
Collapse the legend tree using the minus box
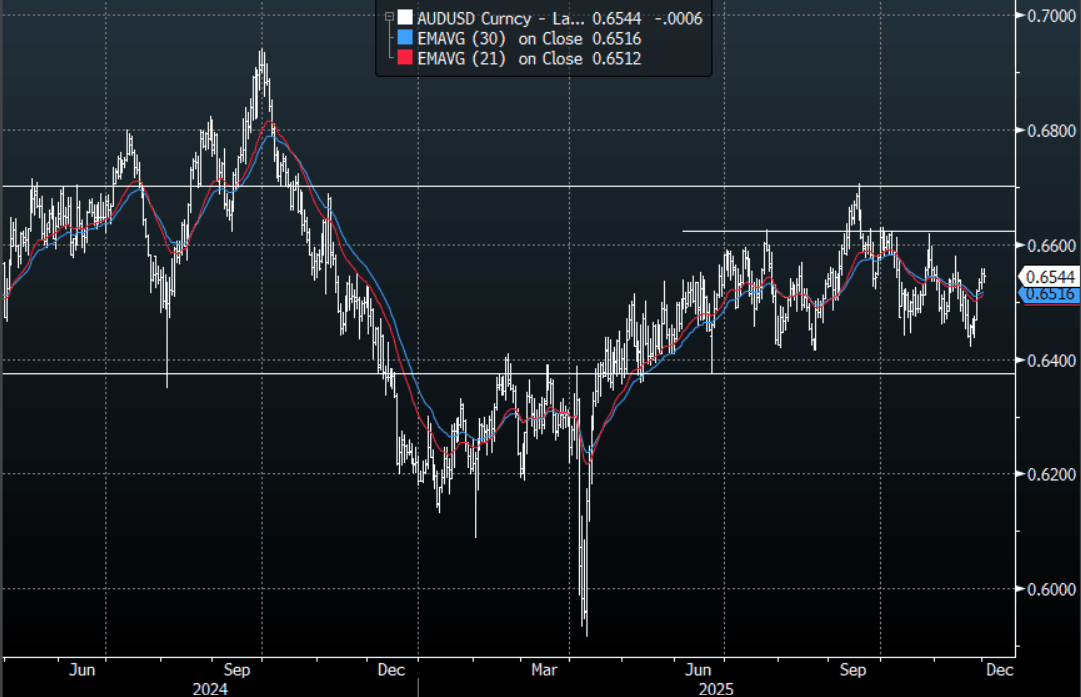388,16
